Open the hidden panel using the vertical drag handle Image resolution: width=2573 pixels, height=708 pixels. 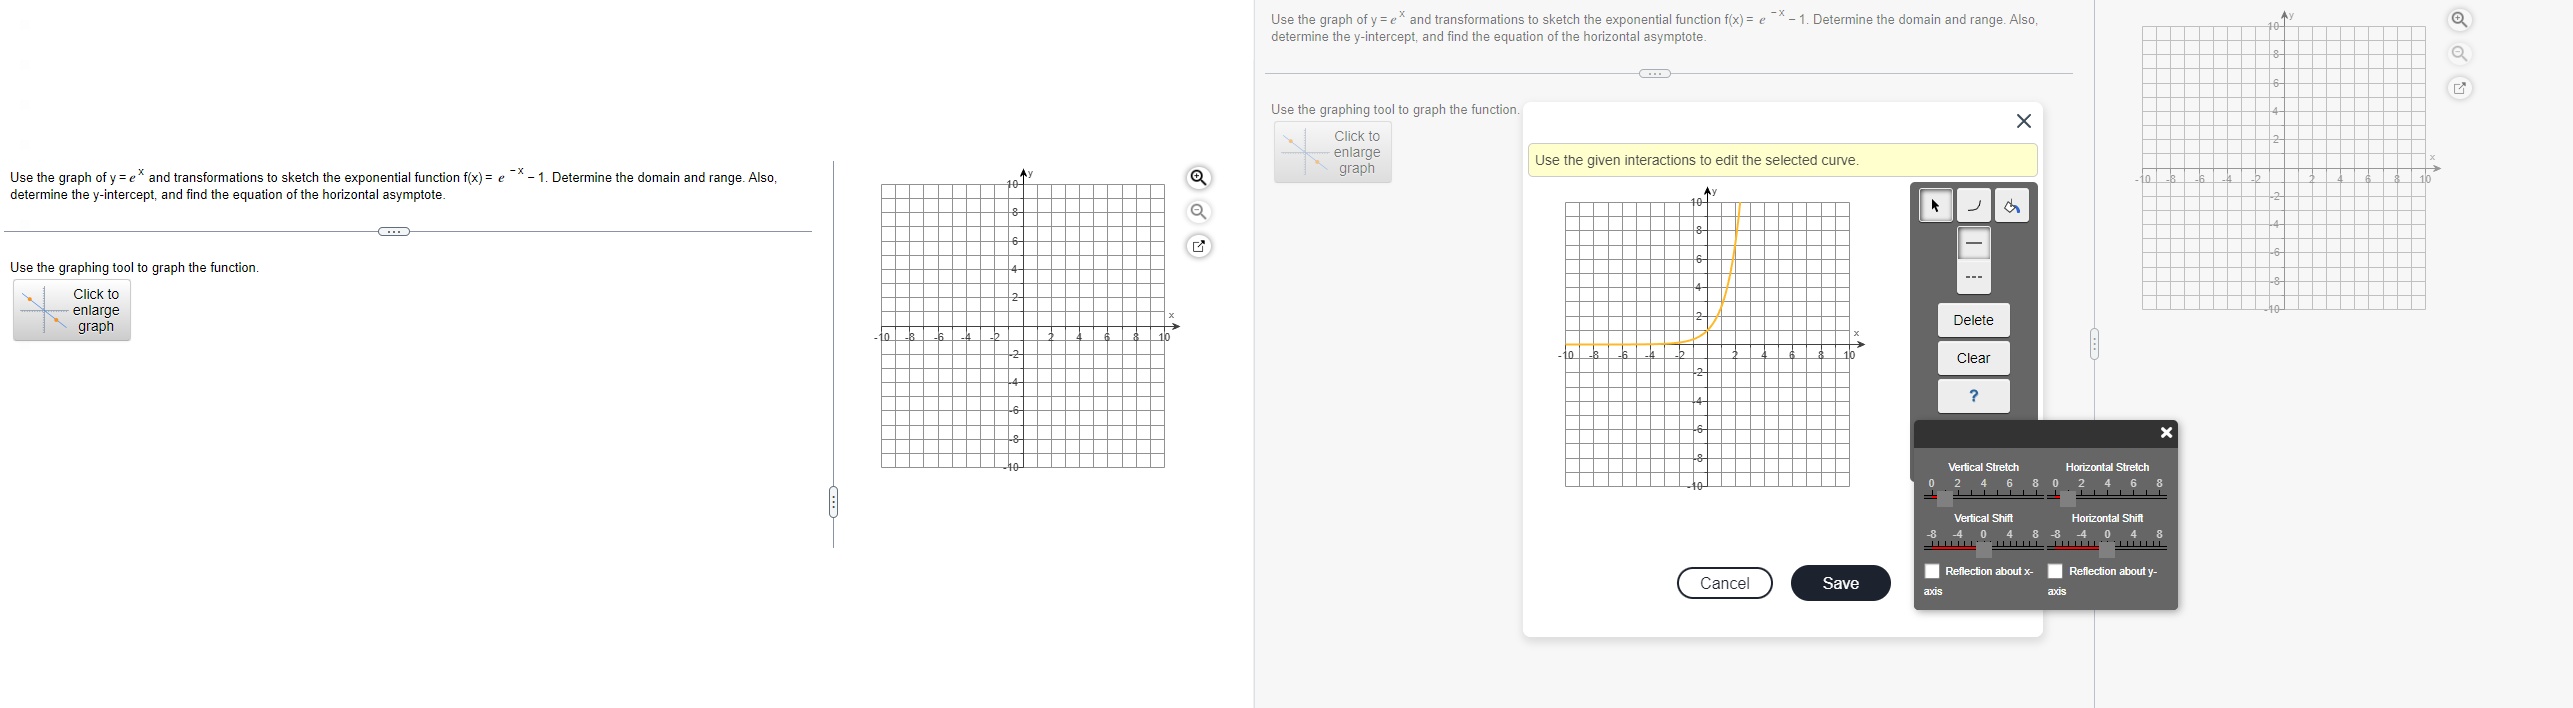point(832,501)
